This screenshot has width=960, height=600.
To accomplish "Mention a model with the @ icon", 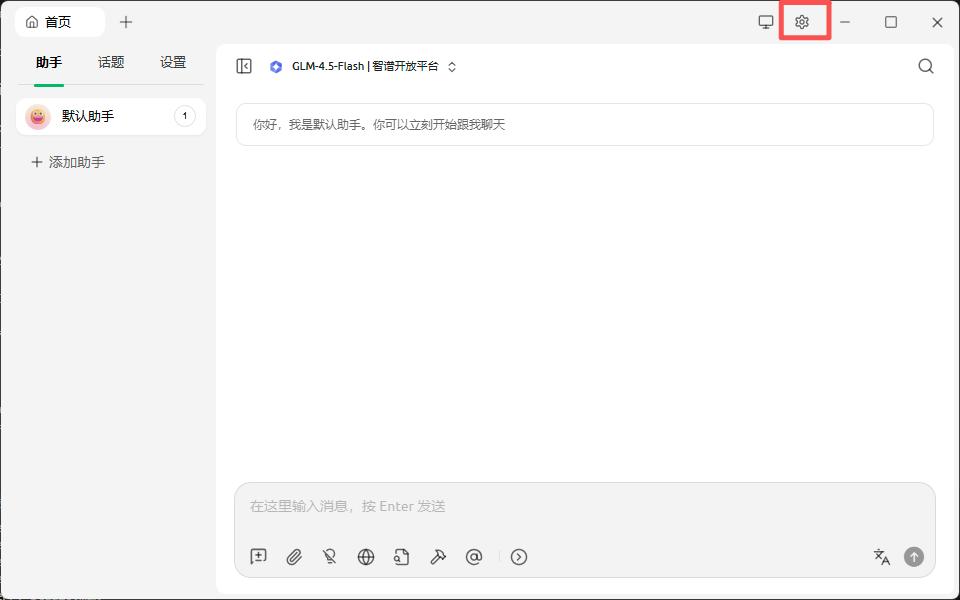I will coord(474,557).
